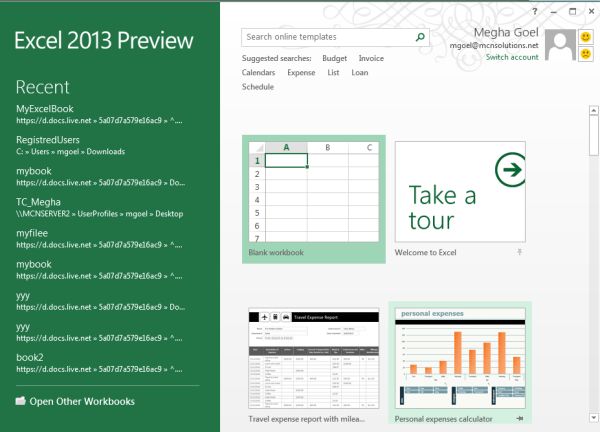Minimize the Excel window
The height and width of the screenshot is (432, 600).
[554, 12]
